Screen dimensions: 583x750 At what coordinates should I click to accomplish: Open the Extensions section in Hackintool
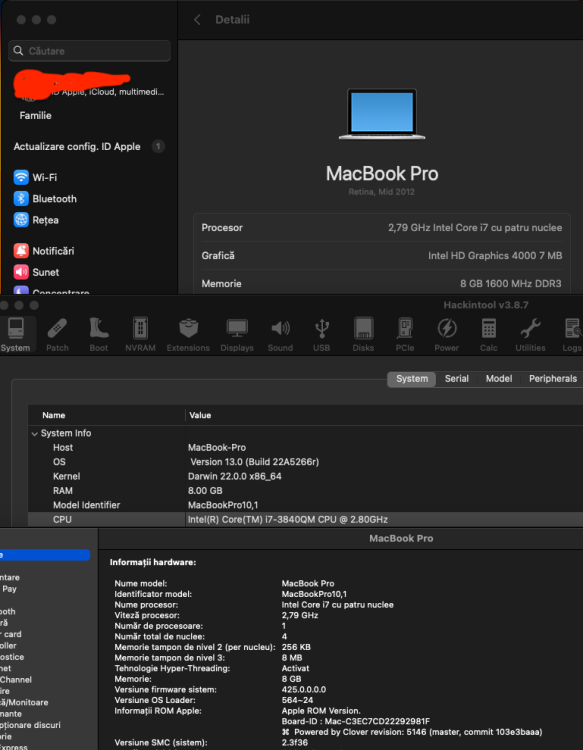pyautogui.click(x=188, y=335)
